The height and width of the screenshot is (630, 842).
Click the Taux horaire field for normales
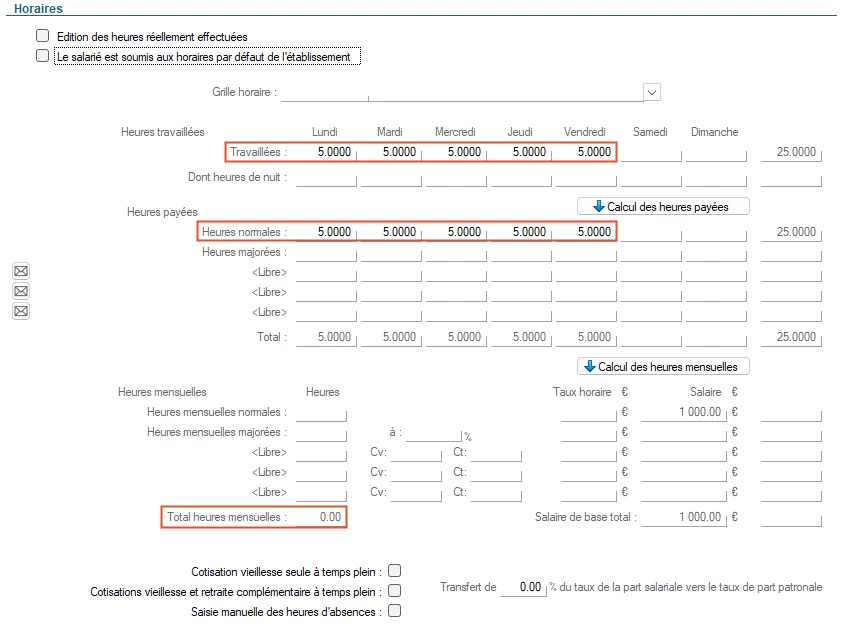(589, 412)
